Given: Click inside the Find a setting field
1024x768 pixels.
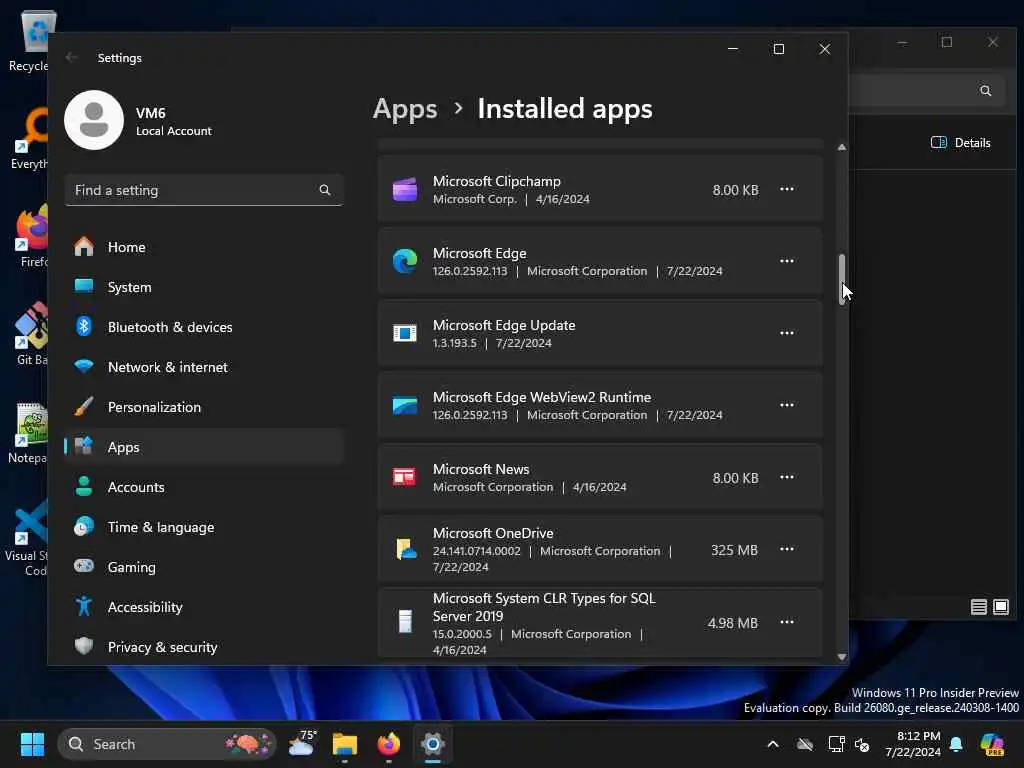Looking at the screenshot, I should coord(204,190).
